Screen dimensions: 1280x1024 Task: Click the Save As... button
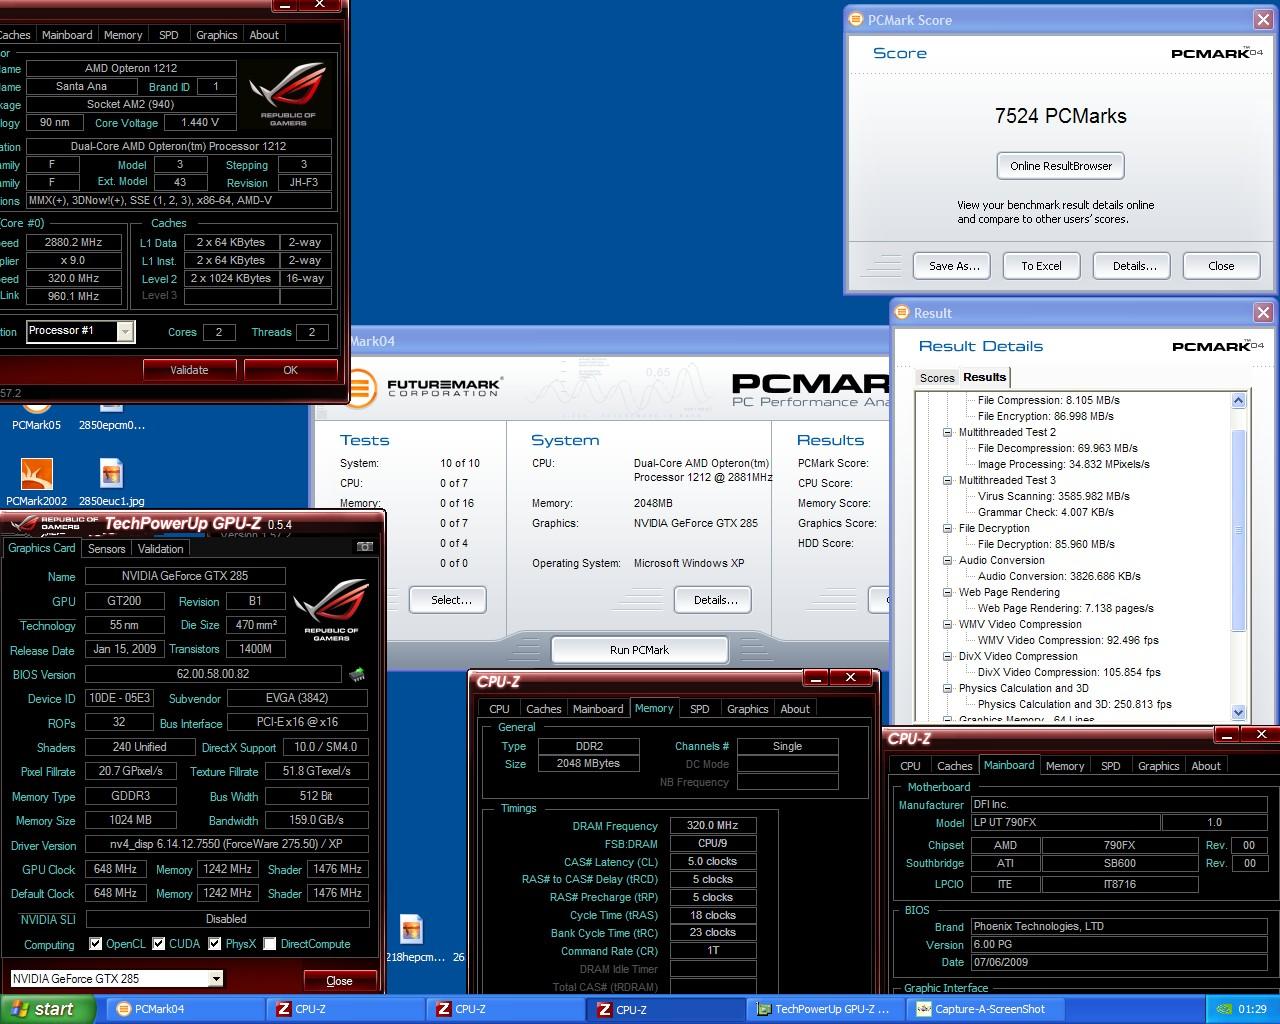coord(953,266)
